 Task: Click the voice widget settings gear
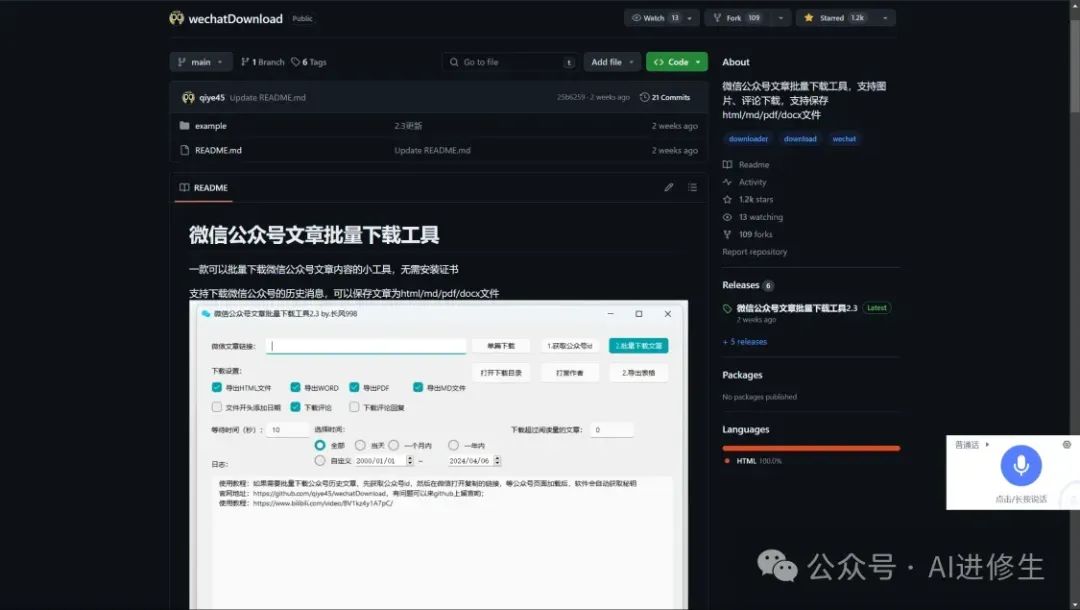click(x=1066, y=445)
